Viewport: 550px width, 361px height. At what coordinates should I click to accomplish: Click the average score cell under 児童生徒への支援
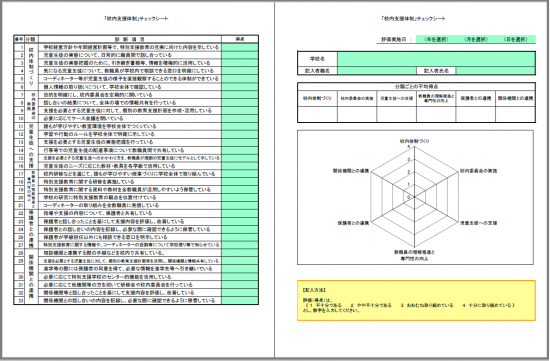[x=397, y=114]
